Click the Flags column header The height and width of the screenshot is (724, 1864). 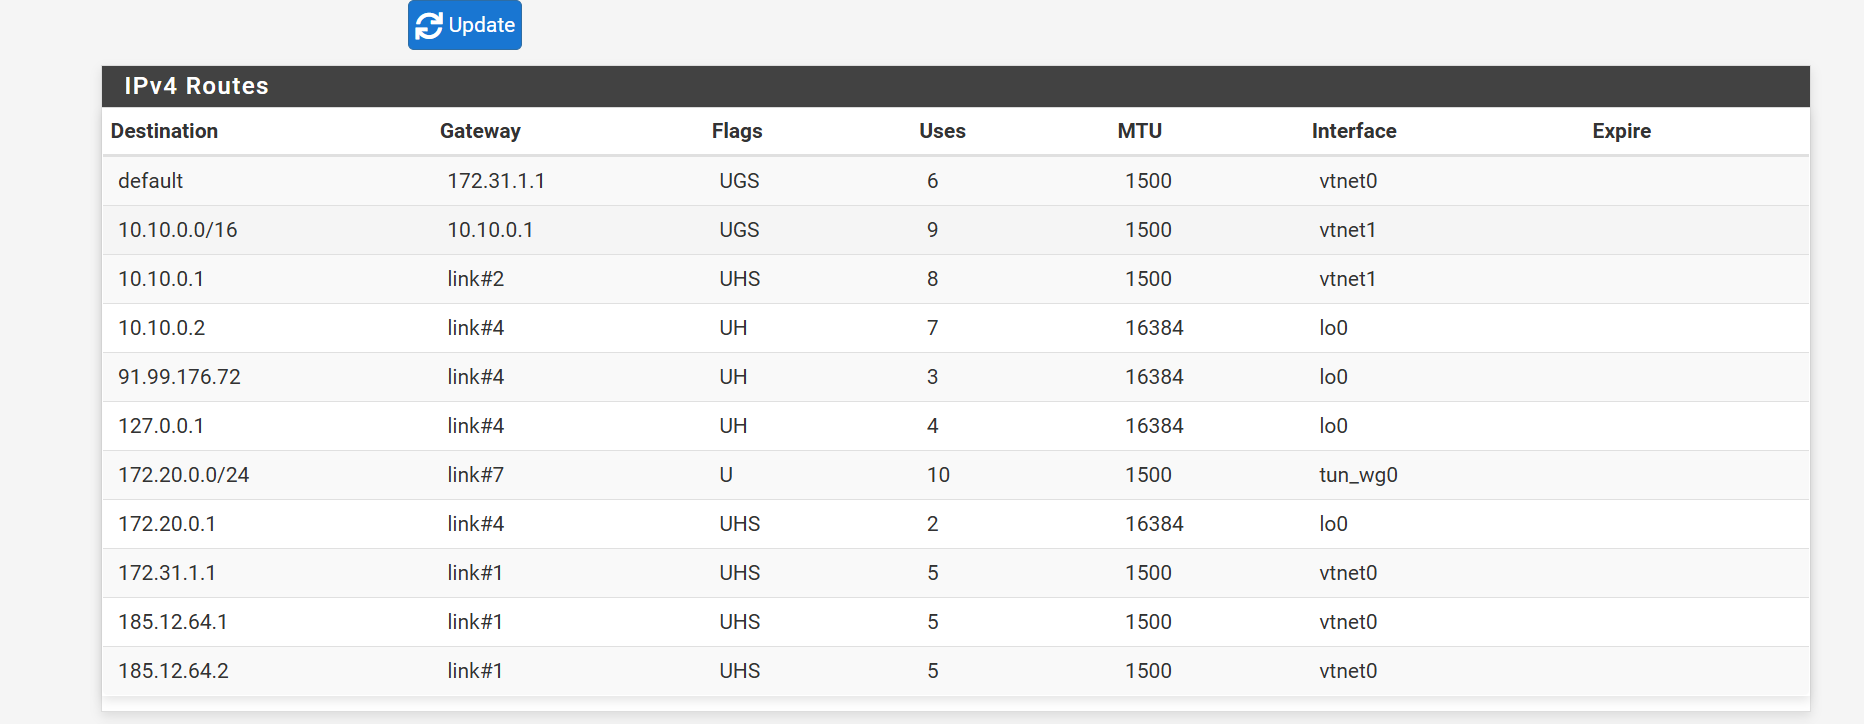(x=737, y=131)
